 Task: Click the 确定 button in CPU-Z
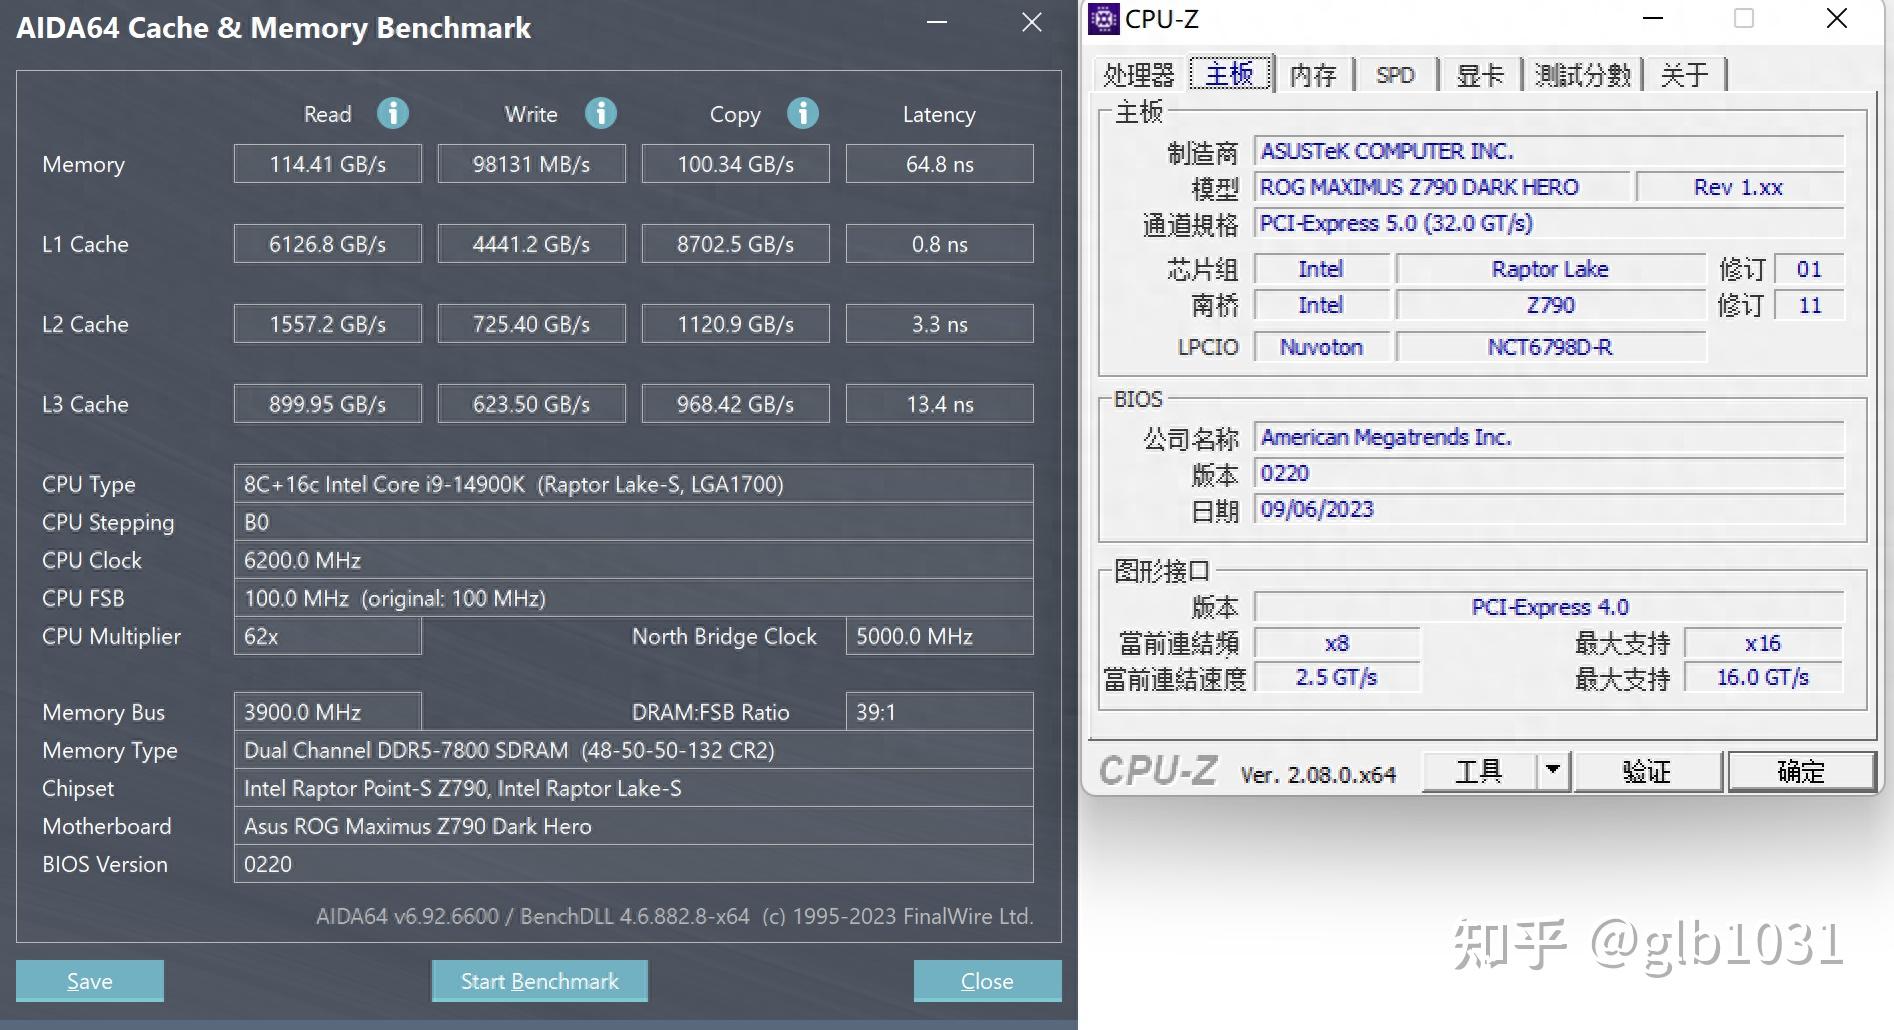tap(1801, 771)
